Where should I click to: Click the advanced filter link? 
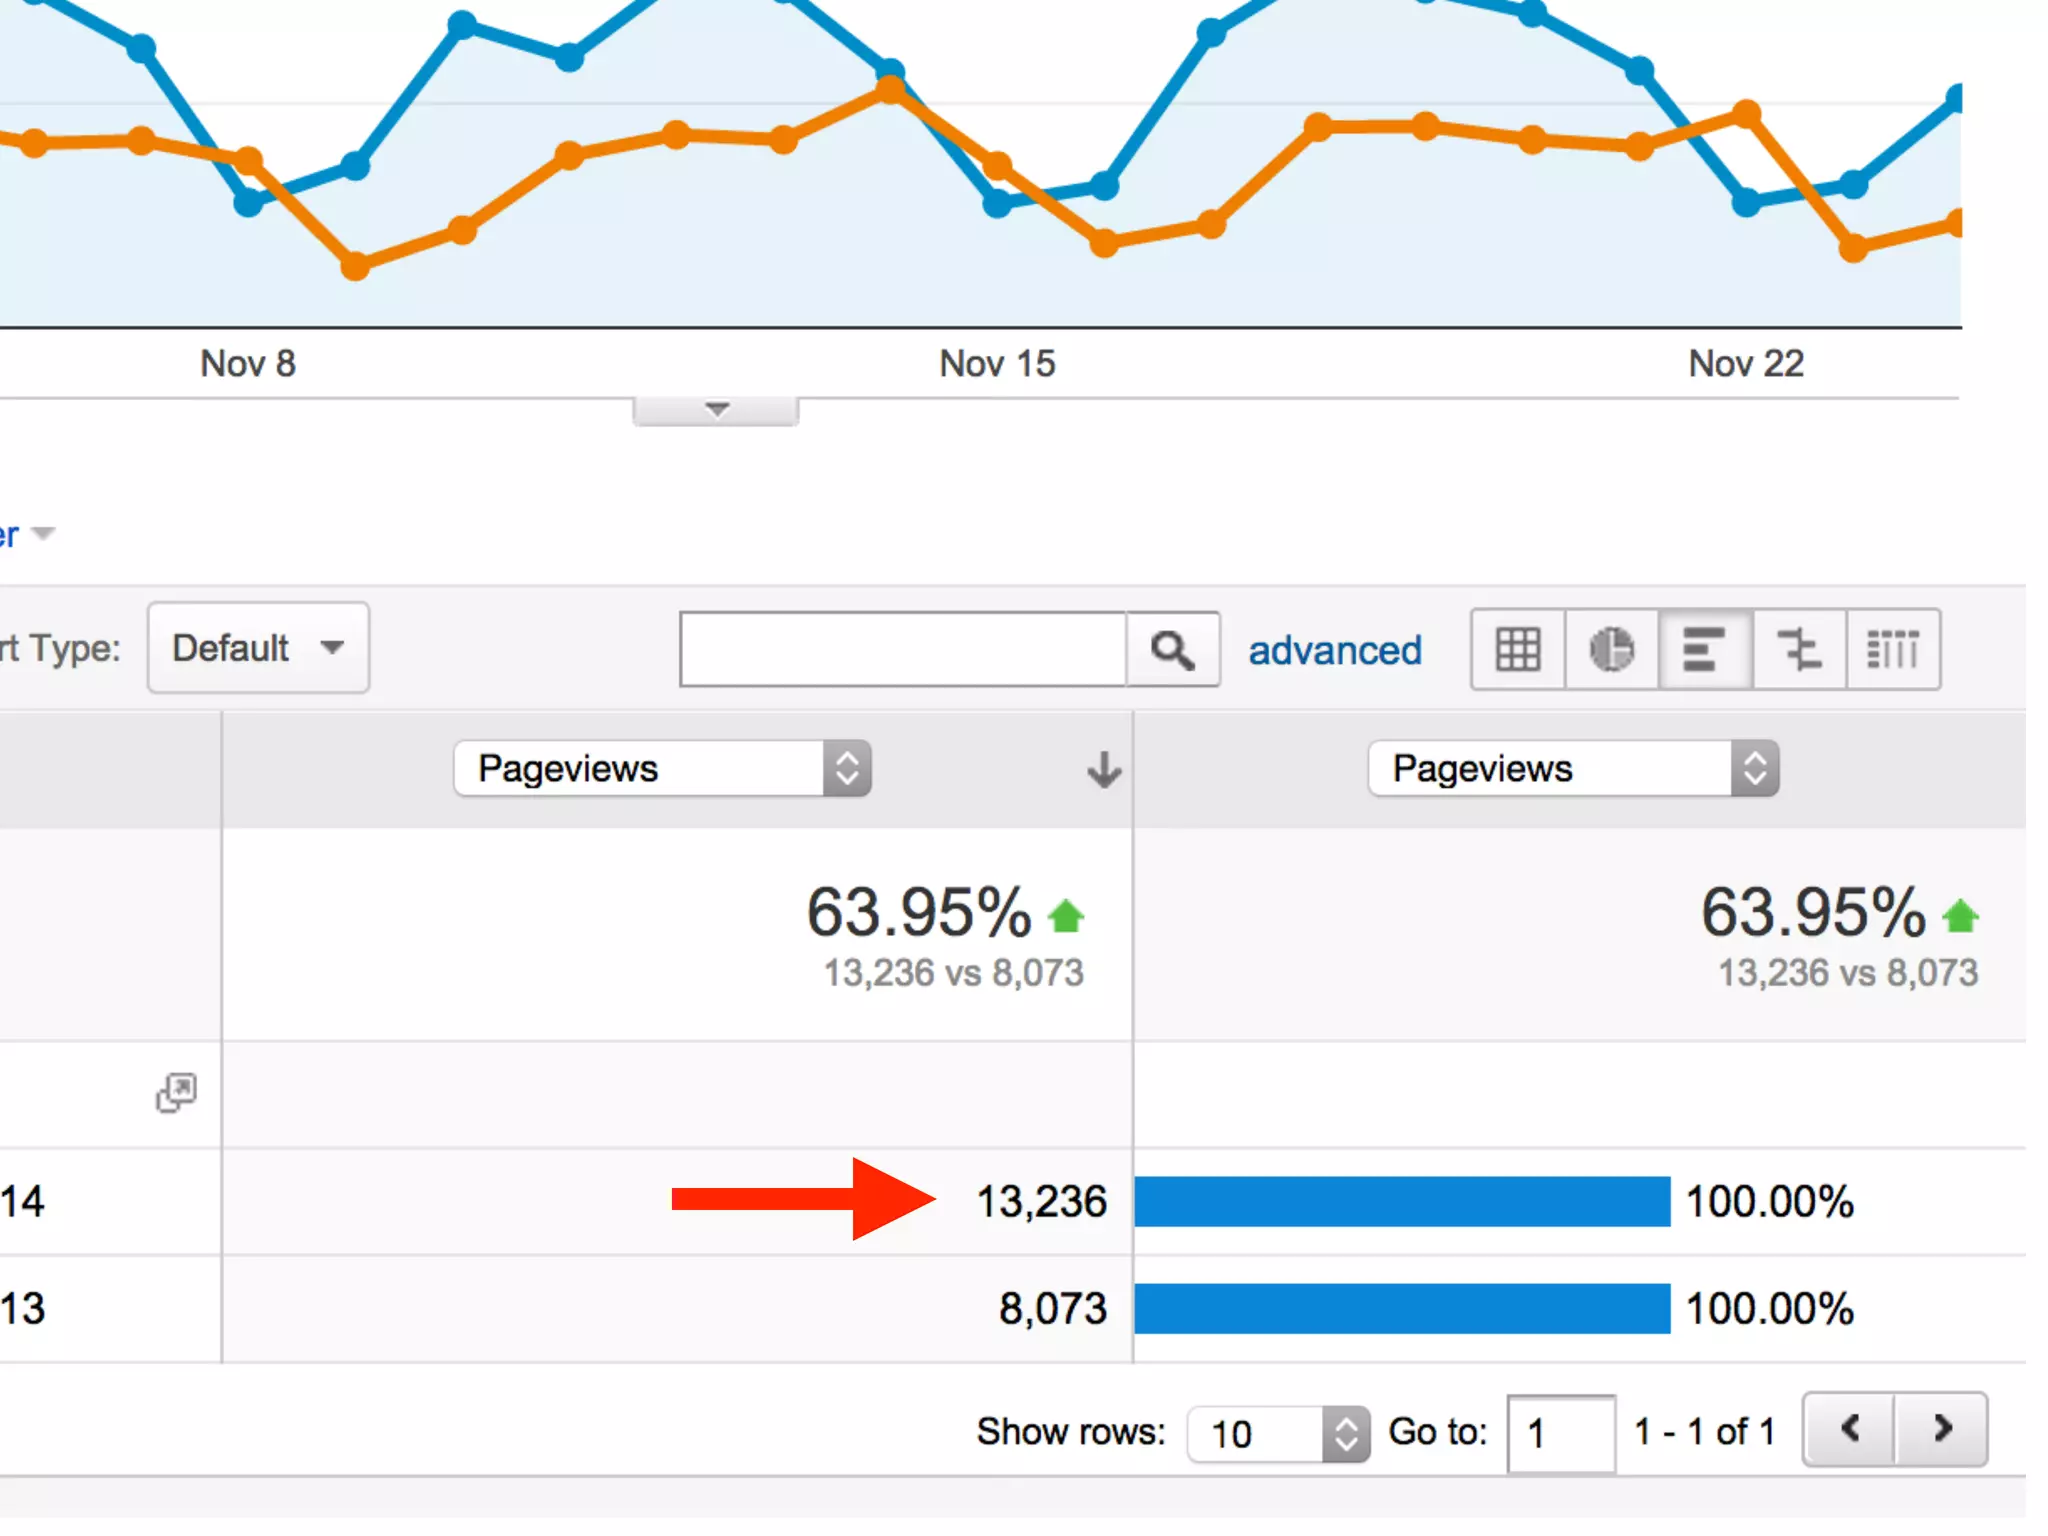1334,651
